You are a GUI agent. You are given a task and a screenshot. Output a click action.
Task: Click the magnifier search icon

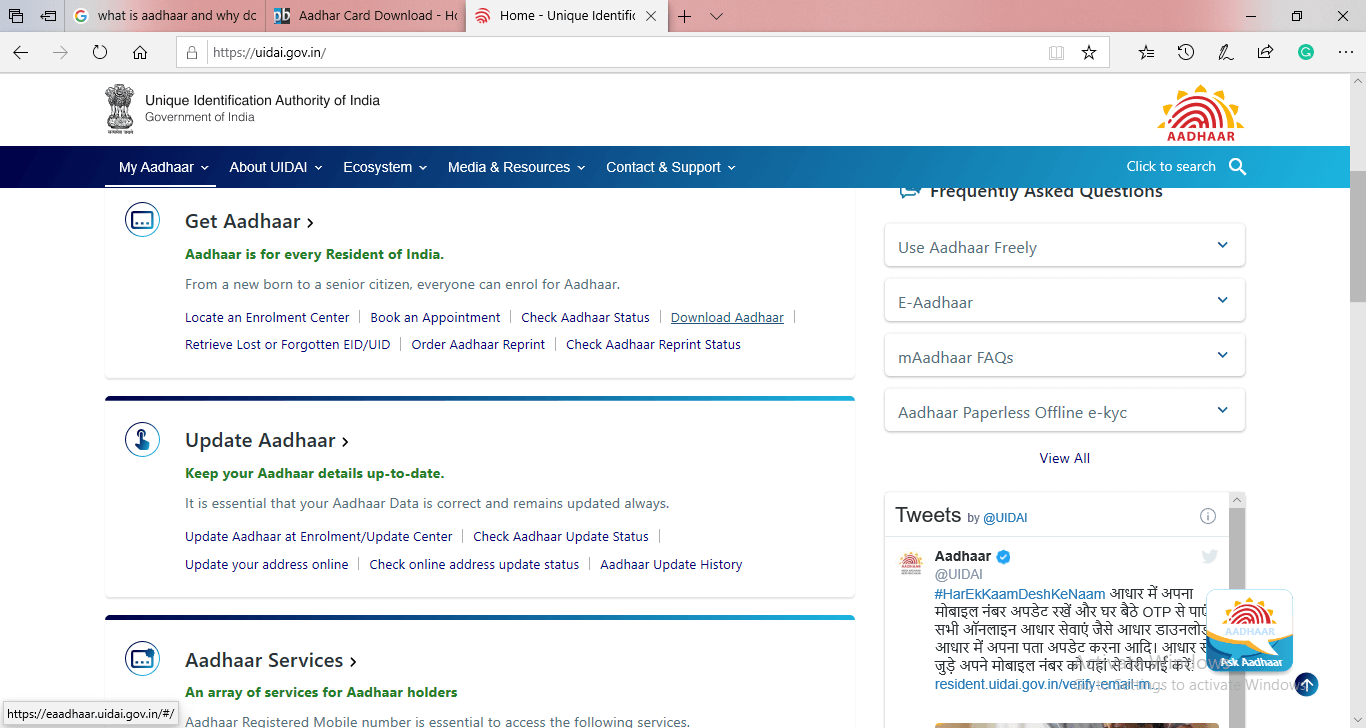(x=1237, y=167)
